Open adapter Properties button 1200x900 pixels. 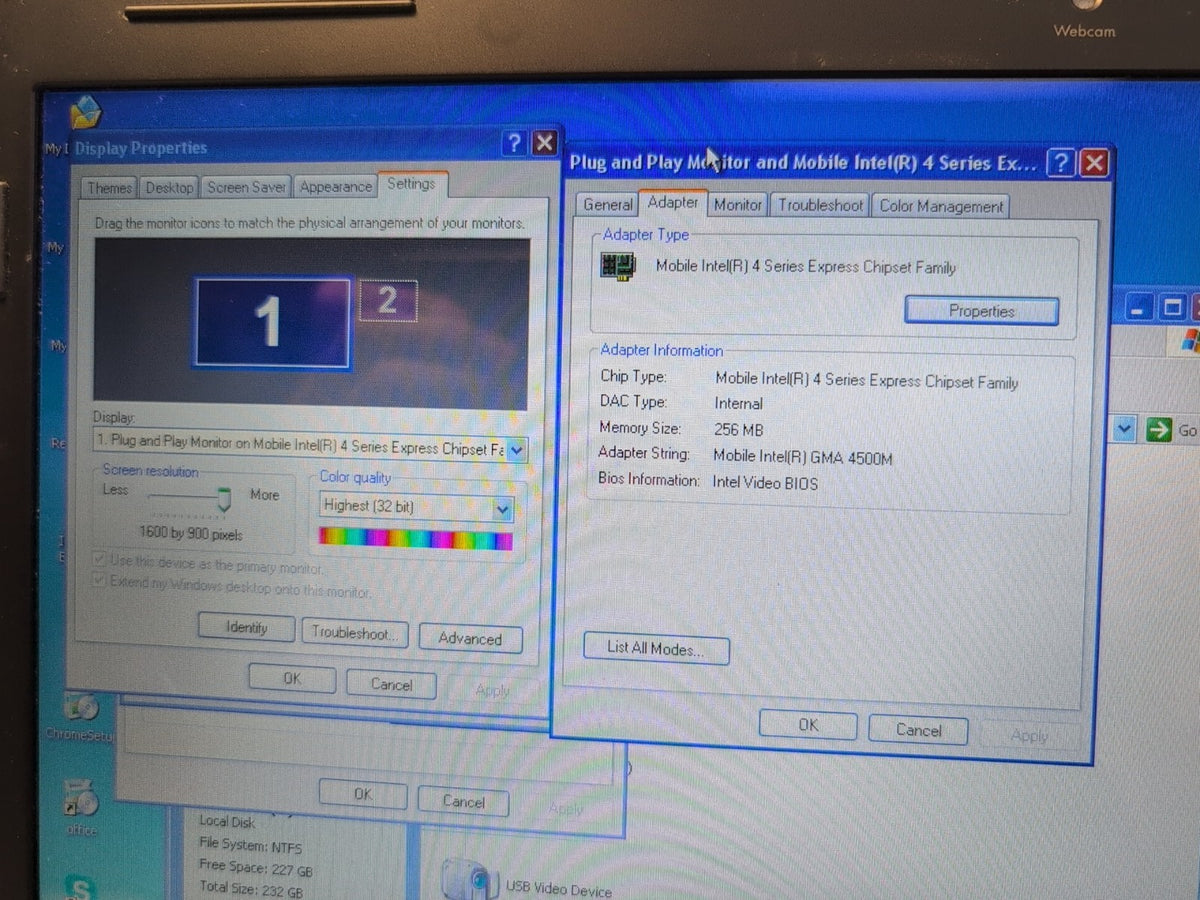click(981, 311)
